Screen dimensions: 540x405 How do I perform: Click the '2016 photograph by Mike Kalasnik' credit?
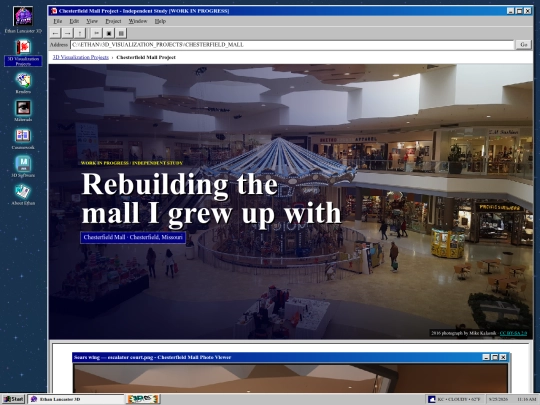(x=464, y=333)
